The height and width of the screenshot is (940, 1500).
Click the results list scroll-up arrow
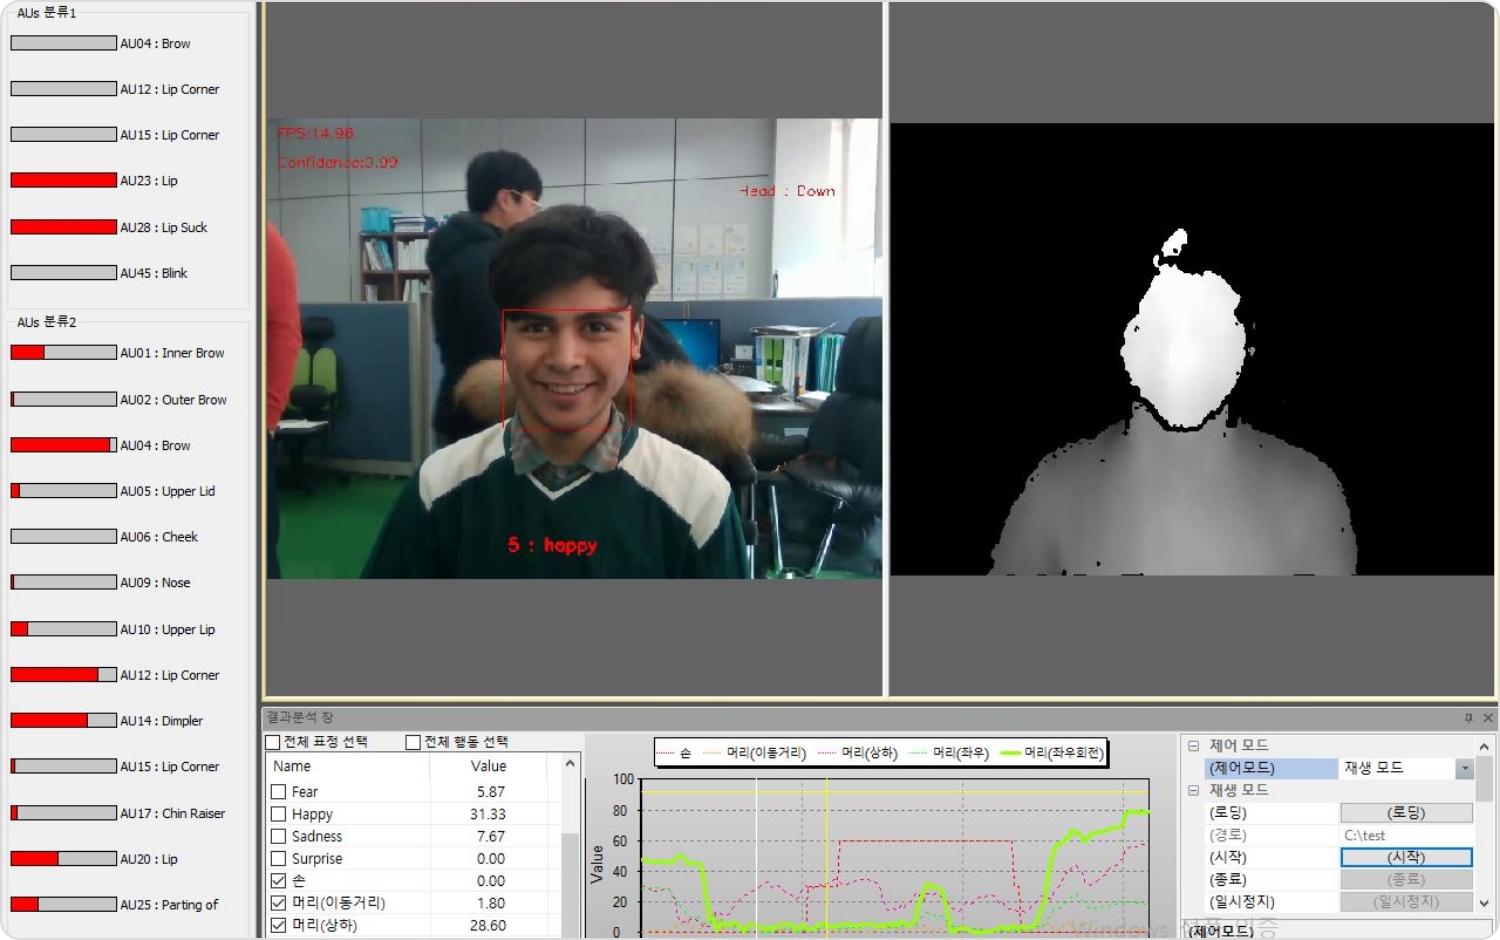570,764
